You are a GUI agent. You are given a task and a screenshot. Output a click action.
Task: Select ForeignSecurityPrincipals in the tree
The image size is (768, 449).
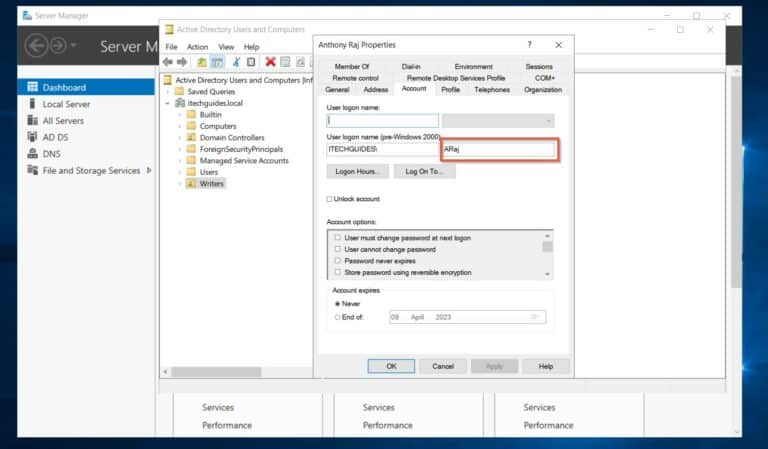click(241, 149)
